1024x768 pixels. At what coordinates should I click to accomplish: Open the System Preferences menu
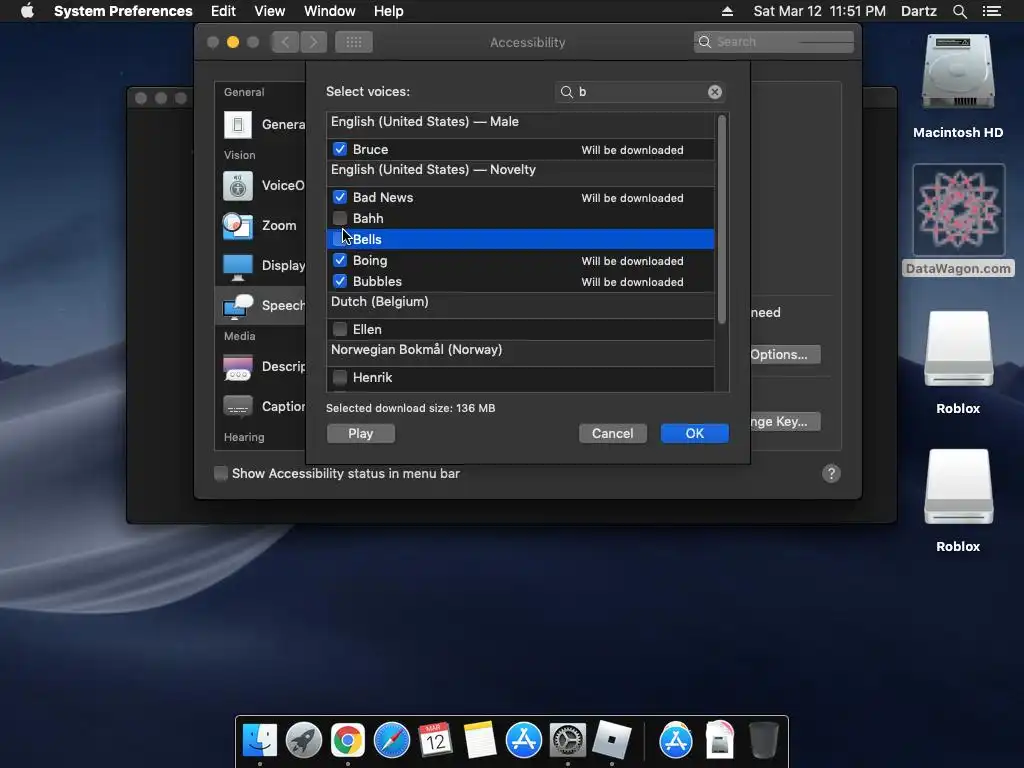123,11
